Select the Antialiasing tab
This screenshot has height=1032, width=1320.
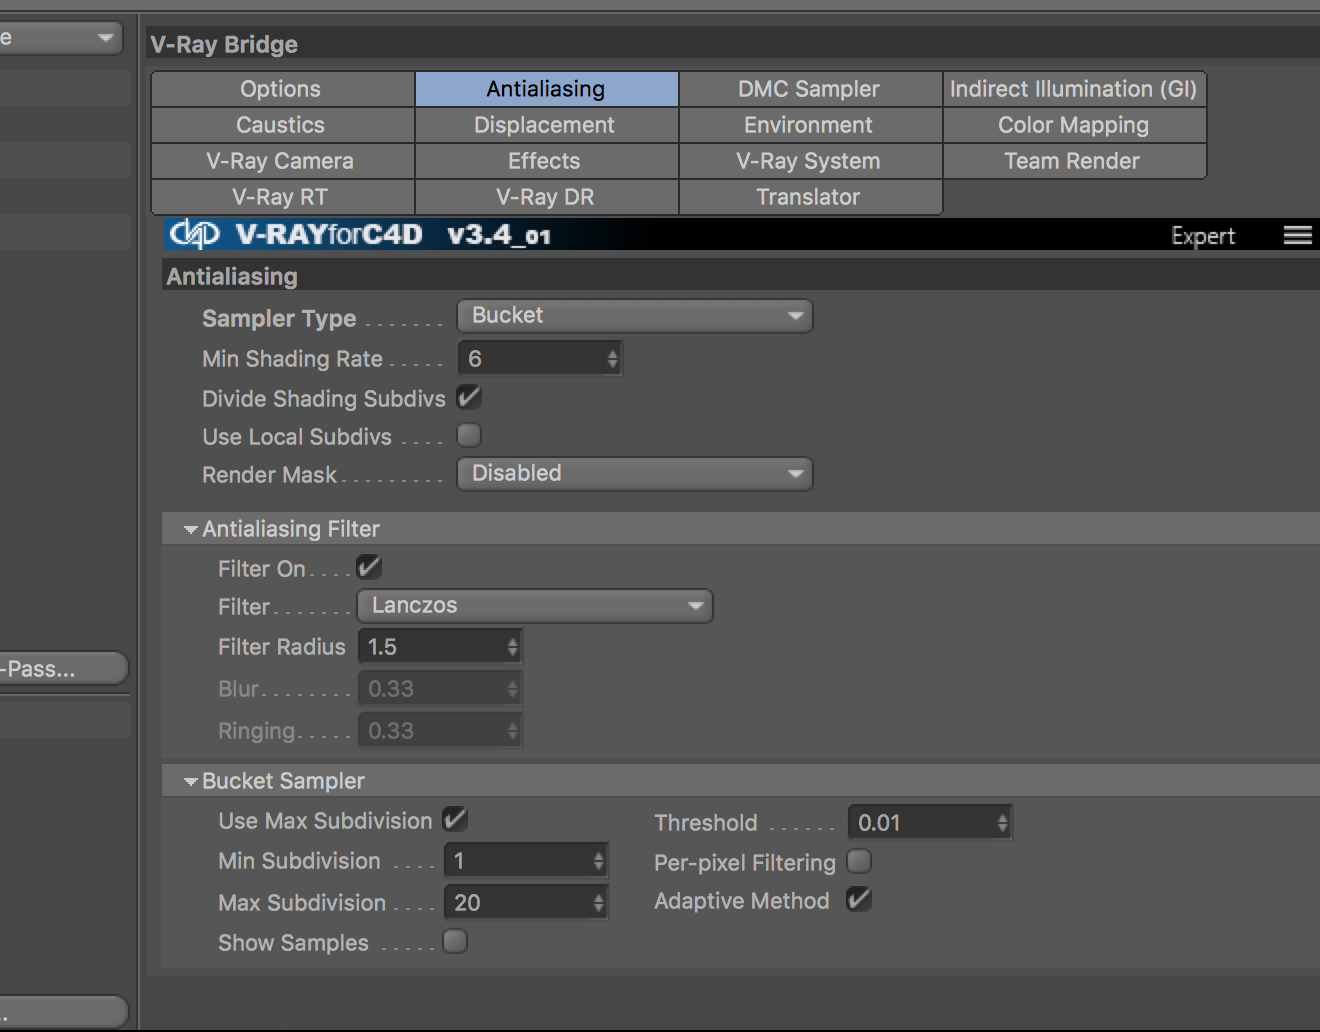pos(546,89)
